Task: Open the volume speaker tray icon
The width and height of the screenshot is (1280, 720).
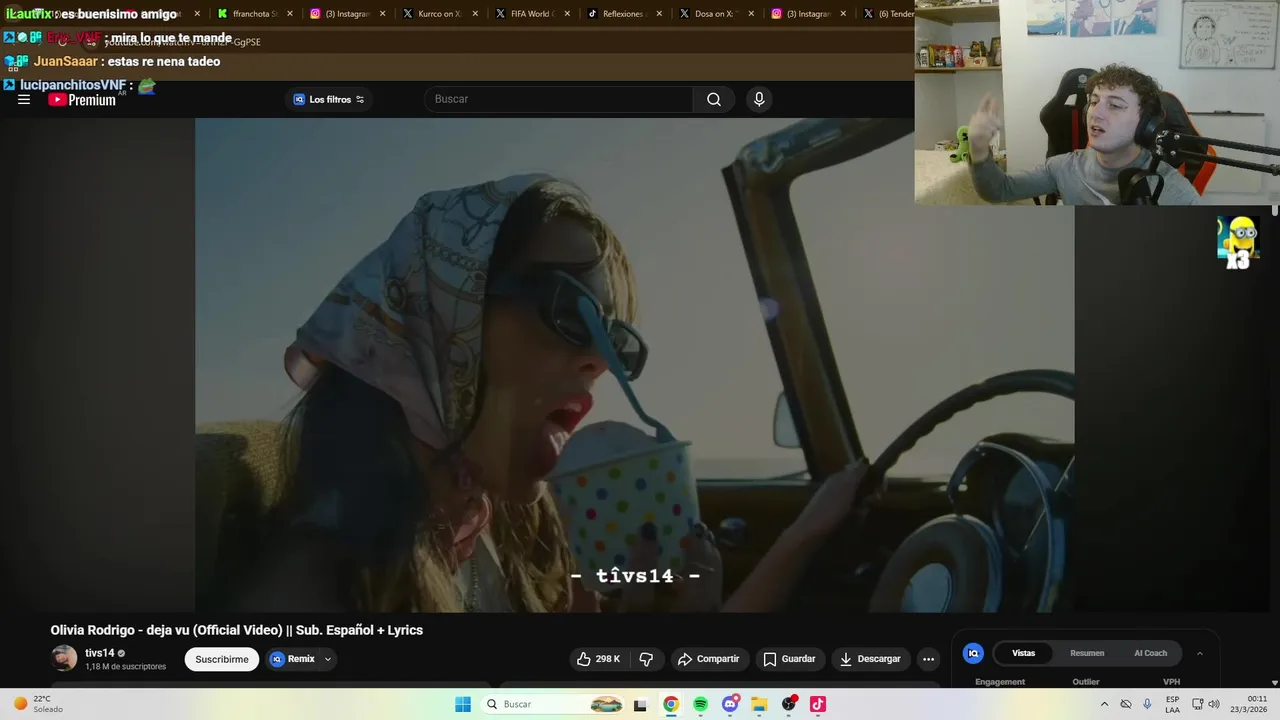Action: click(1214, 704)
